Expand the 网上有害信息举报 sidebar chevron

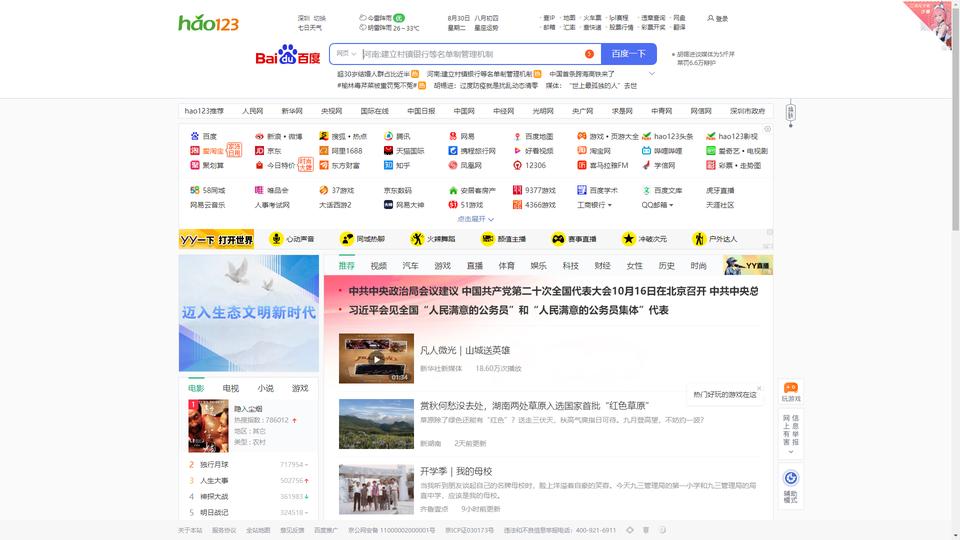tap(791, 452)
